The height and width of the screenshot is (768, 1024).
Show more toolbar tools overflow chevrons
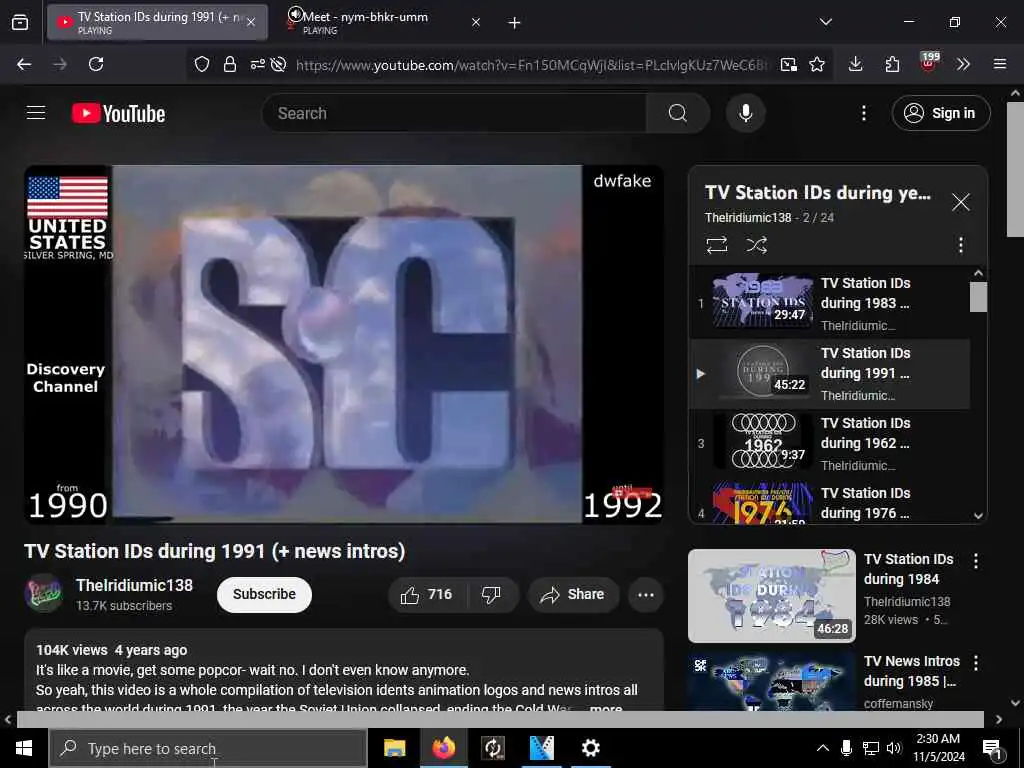[963, 64]
